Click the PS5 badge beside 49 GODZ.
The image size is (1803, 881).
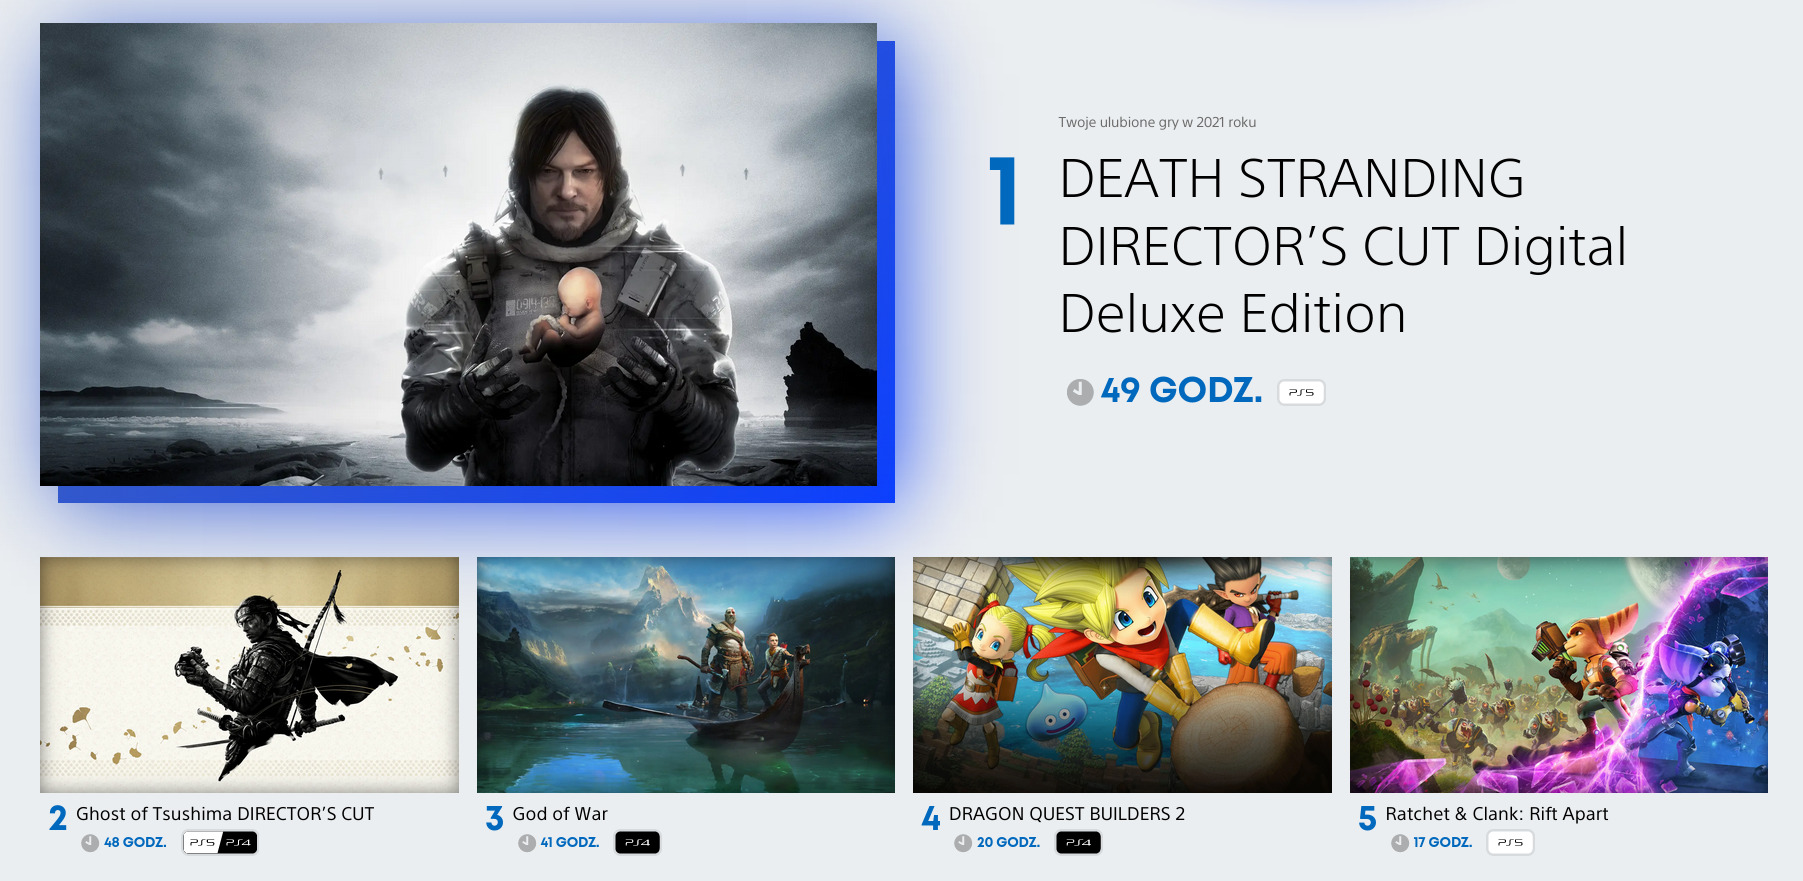pos(1301,393)
